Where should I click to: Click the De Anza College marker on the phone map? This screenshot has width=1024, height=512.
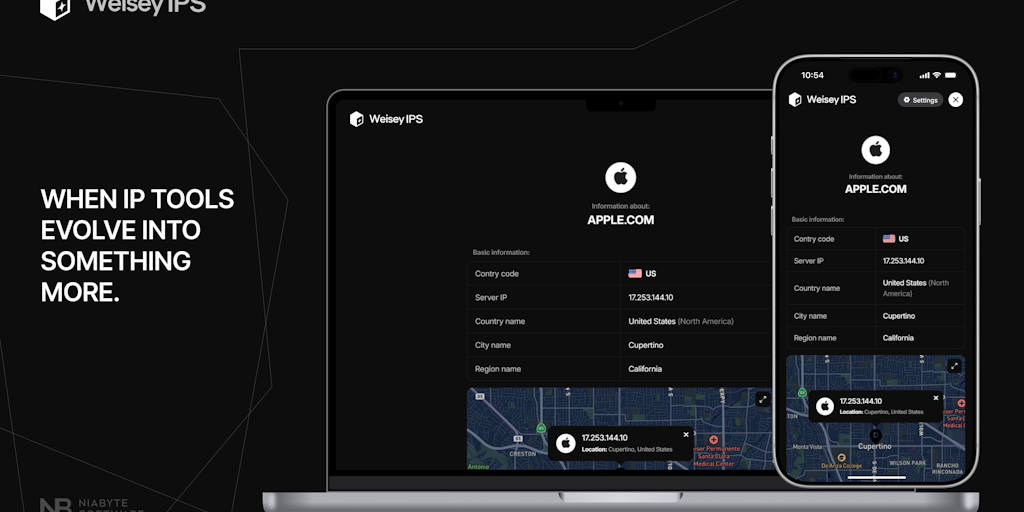[842, 458]
